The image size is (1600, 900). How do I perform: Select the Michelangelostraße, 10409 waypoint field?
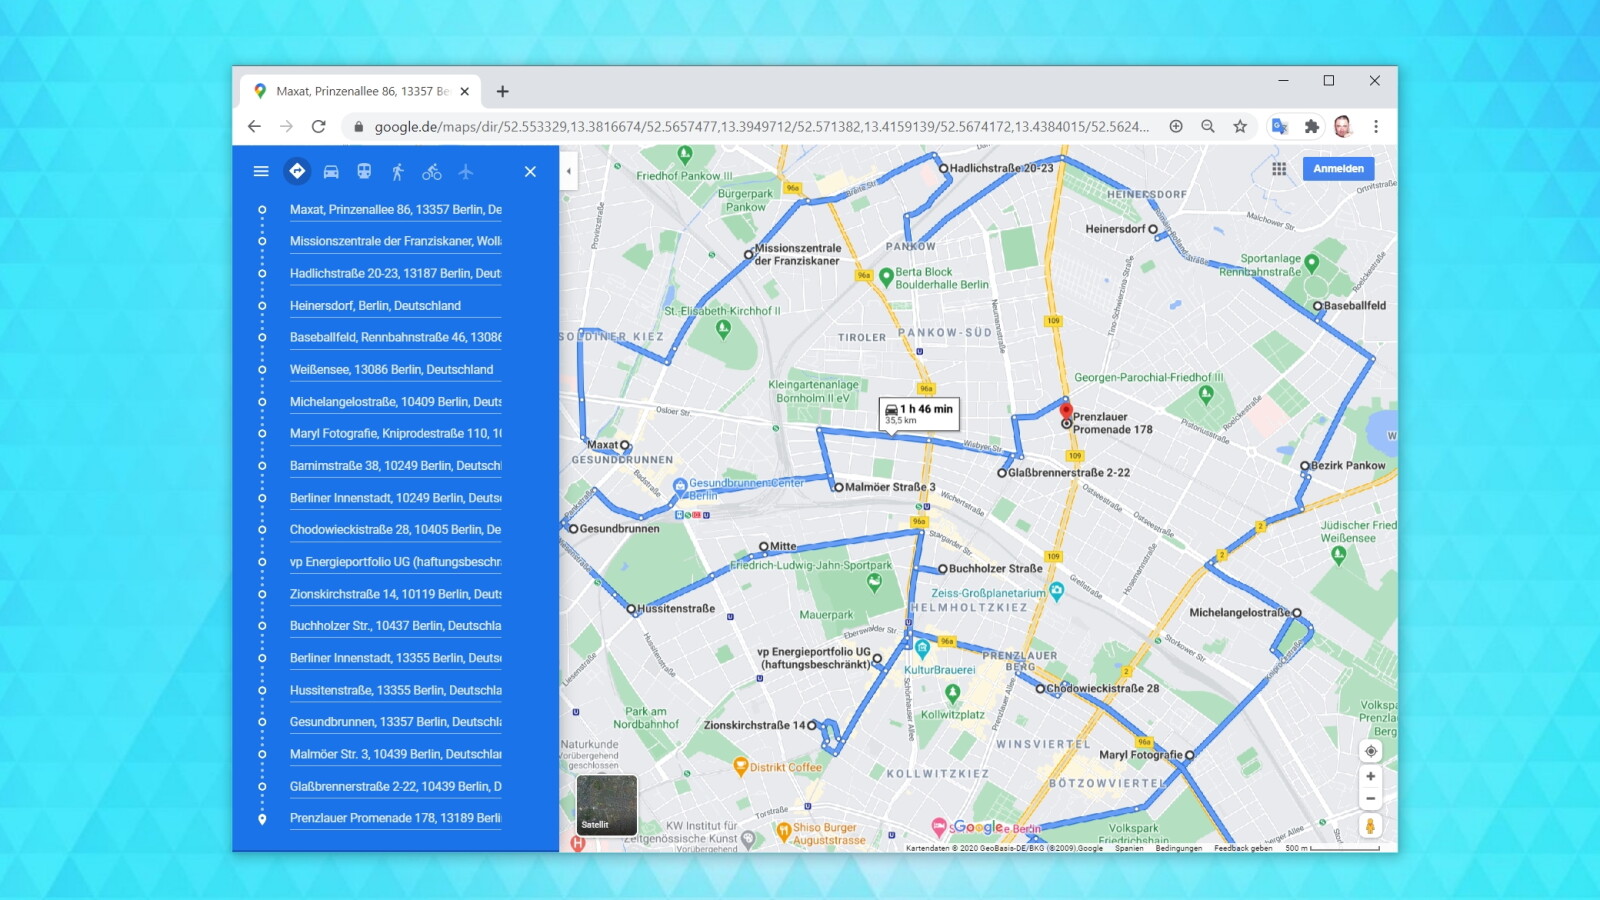point(395,401)
